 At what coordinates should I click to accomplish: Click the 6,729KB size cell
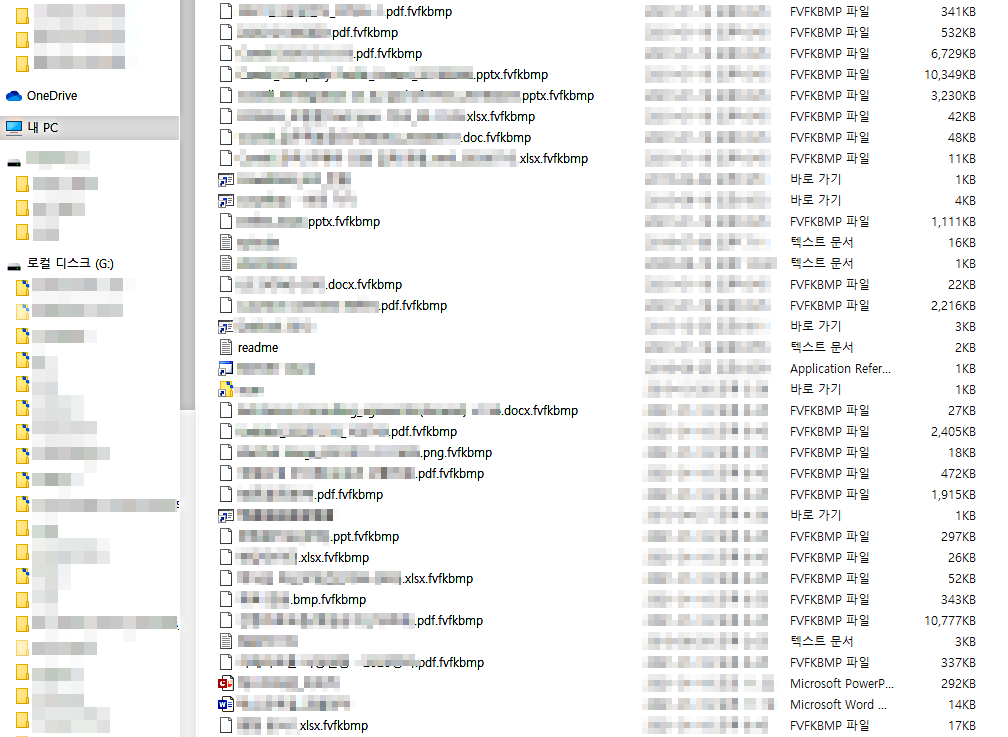pos(953,53)
